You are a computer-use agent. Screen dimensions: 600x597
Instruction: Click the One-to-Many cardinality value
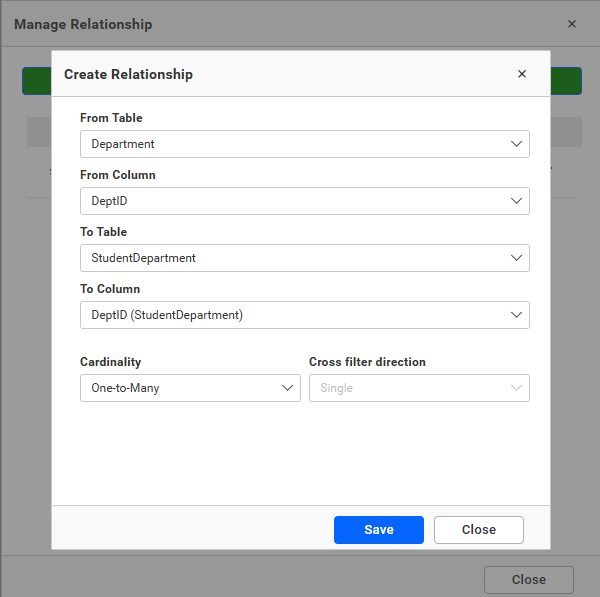click(x=125, y=388)
